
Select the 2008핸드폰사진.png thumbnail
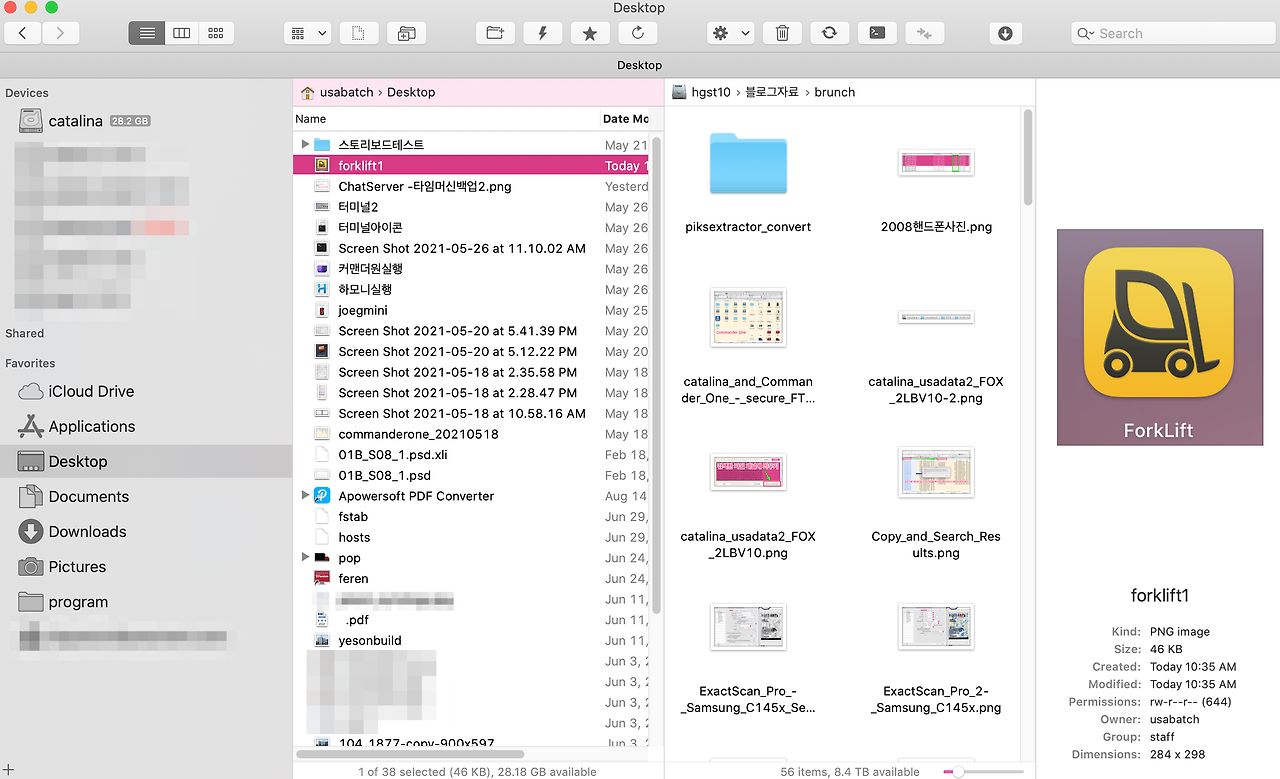coord(936,163)
